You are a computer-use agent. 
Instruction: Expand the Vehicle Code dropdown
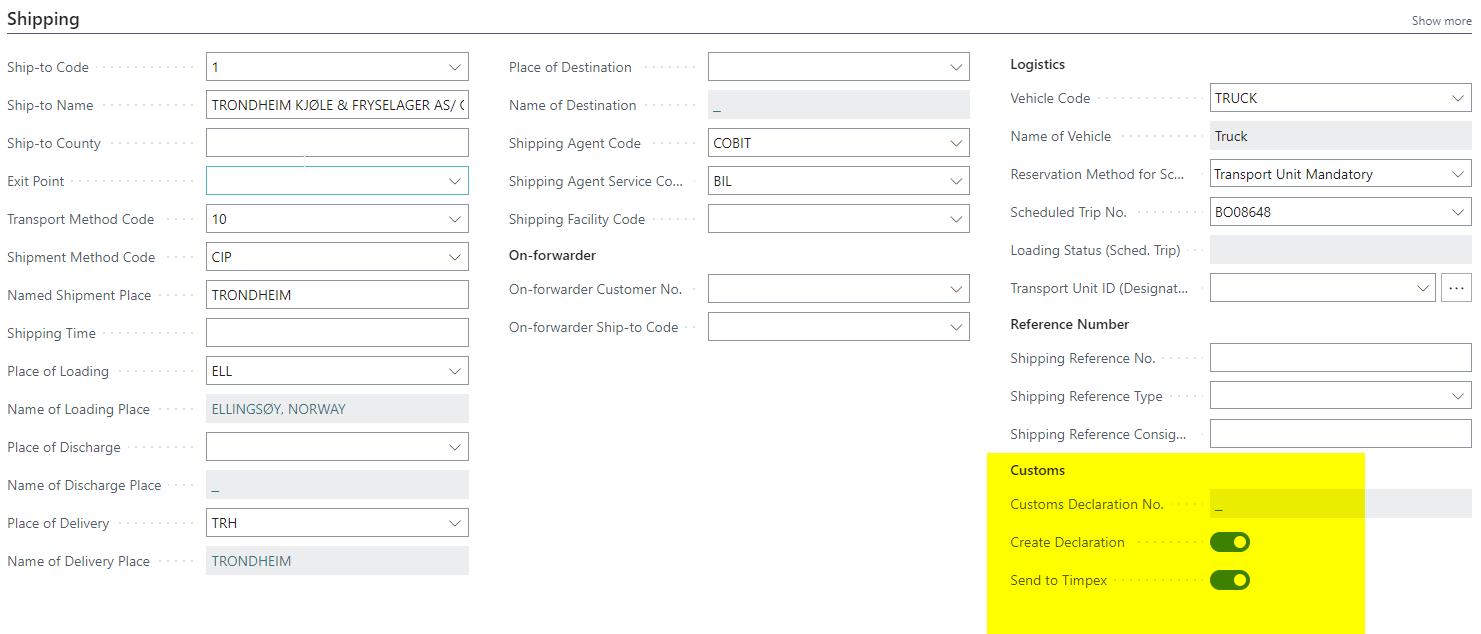point(1458,98)
